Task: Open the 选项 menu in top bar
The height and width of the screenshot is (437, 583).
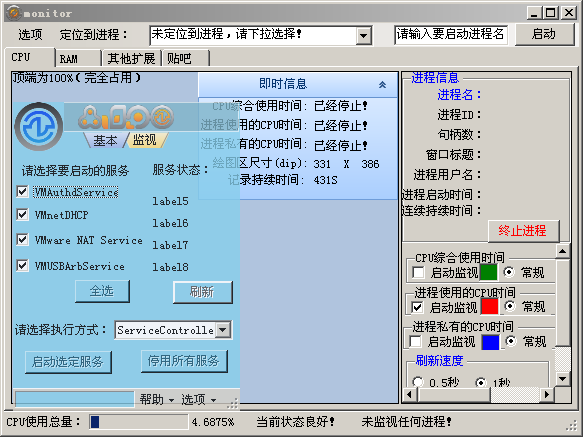Action: (30, 35)
